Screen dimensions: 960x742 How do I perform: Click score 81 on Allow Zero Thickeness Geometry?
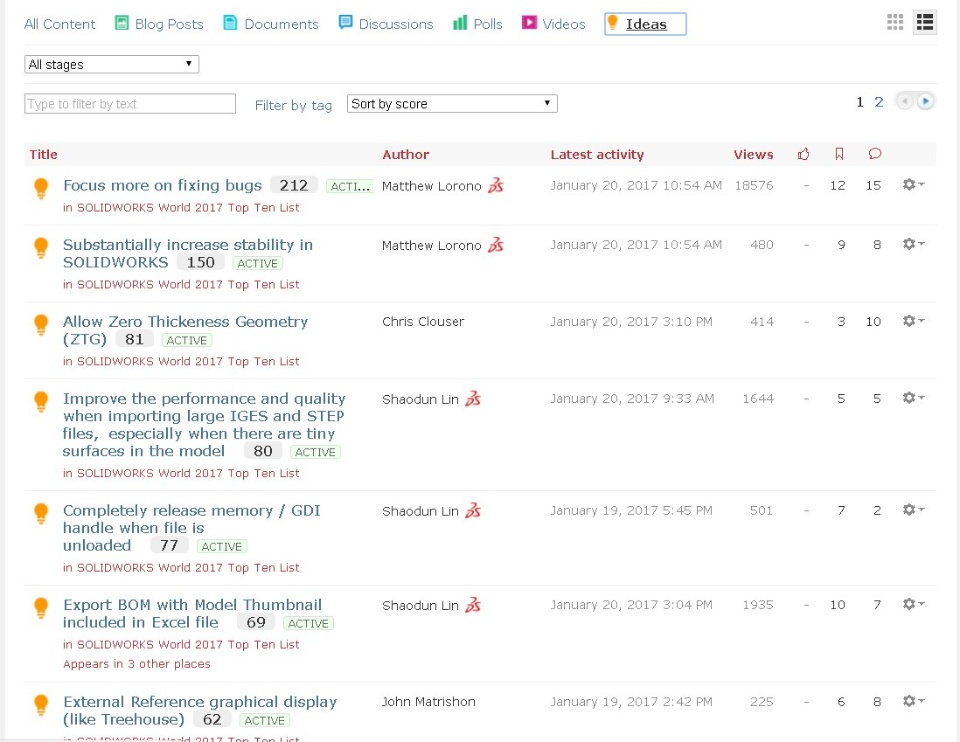coord(134,339)
